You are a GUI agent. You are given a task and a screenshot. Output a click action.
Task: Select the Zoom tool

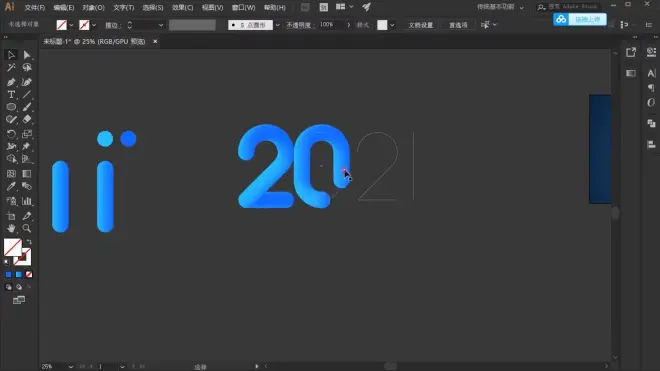pos(27,229)
